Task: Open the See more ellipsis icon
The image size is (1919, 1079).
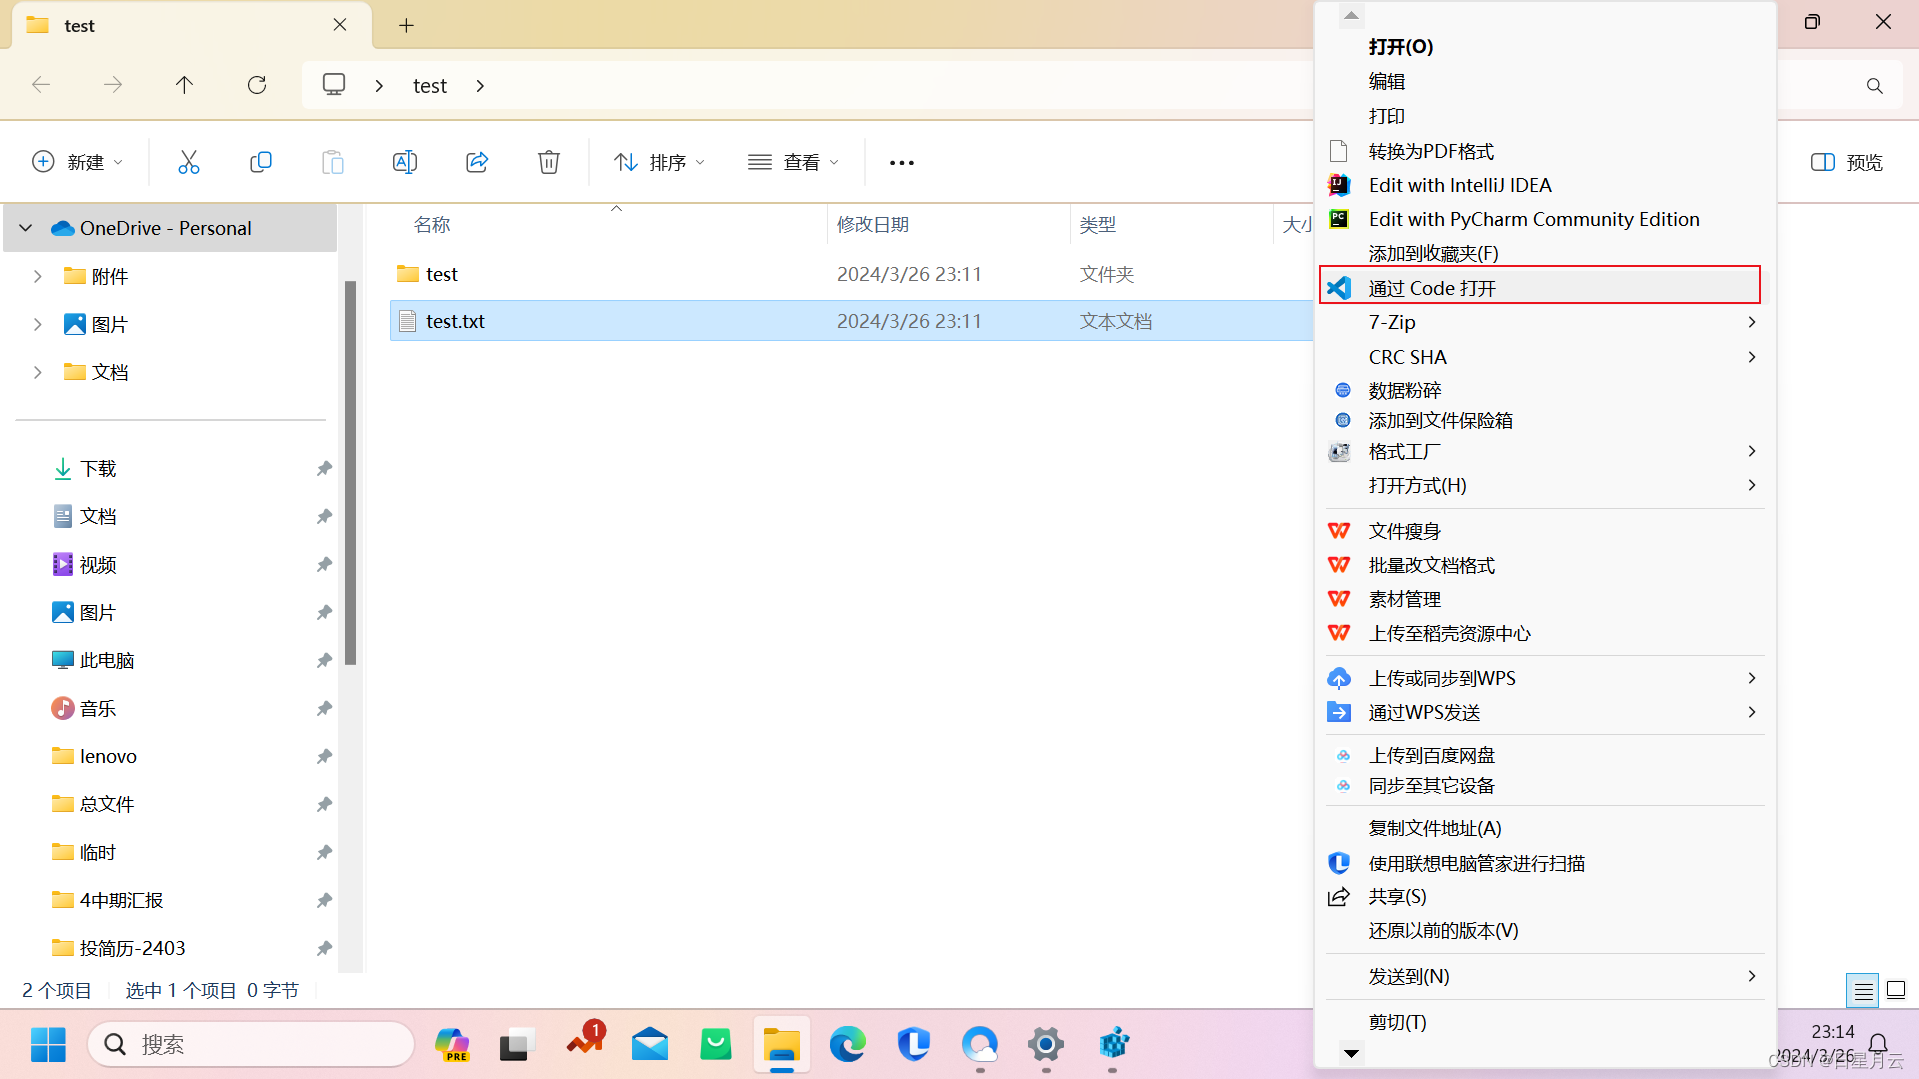Action: click(900, 161)
